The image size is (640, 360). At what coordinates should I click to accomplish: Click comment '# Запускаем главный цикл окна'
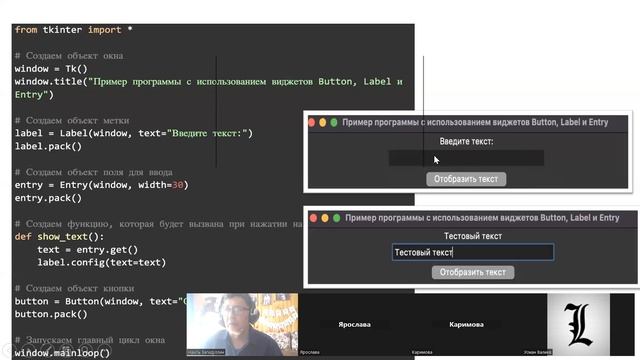click(90, 340)
